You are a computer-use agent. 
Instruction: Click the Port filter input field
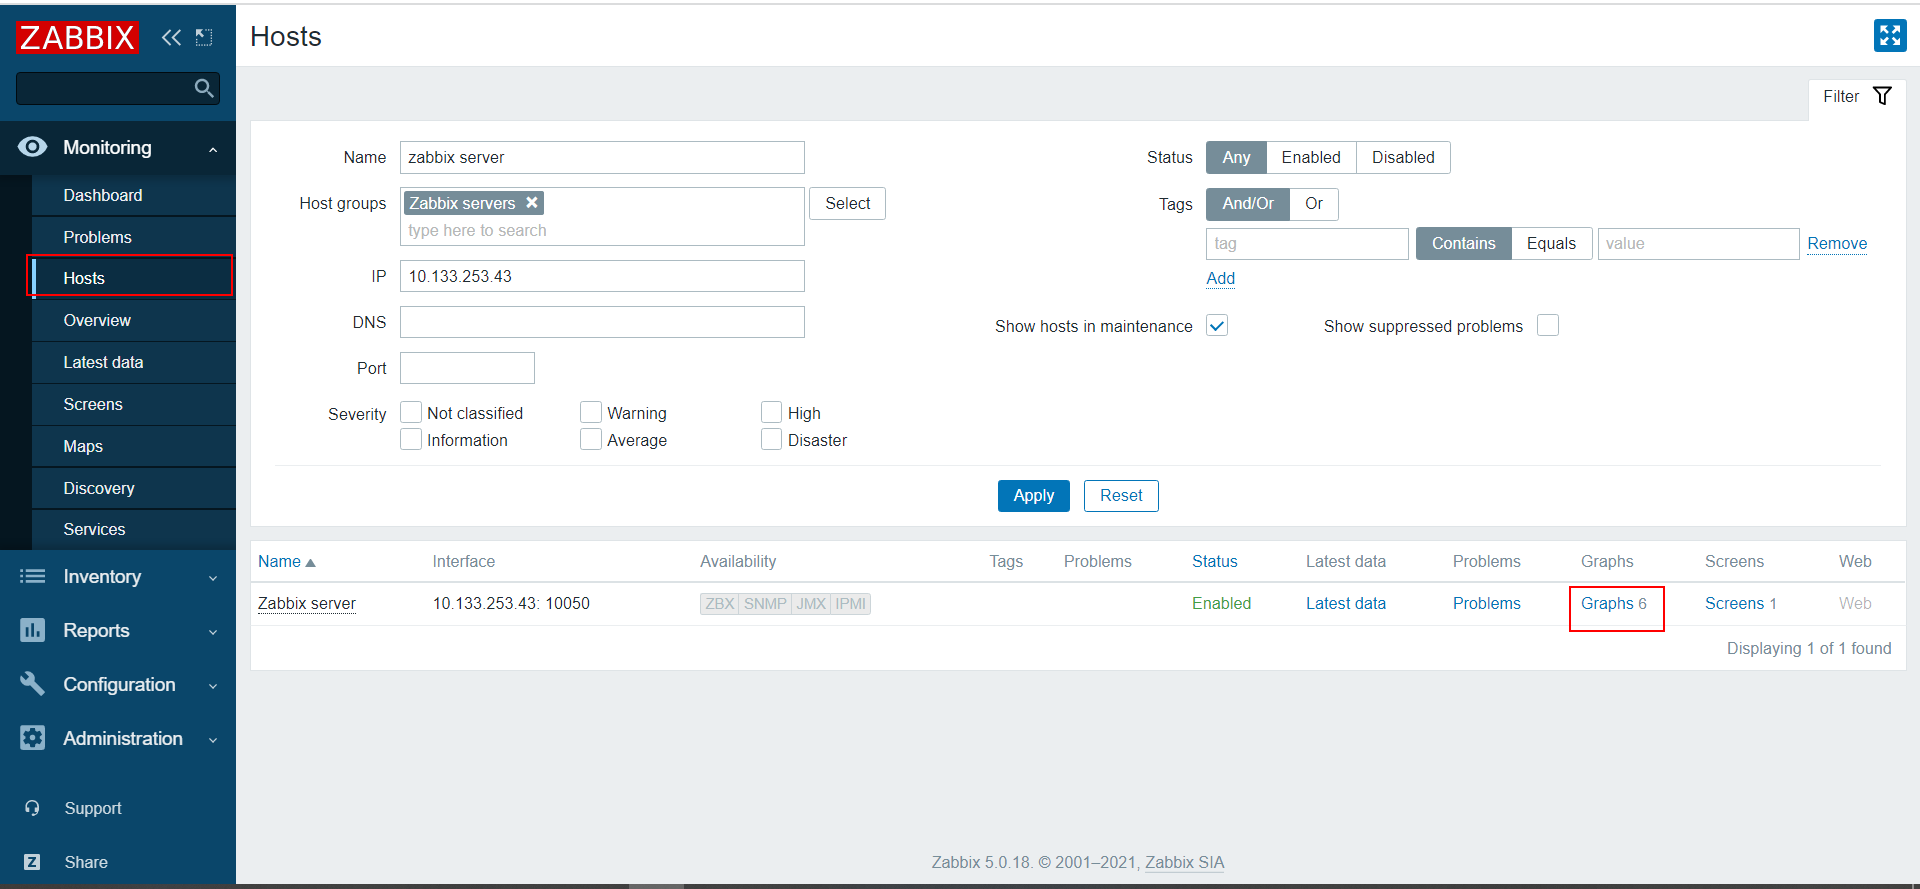467,368
